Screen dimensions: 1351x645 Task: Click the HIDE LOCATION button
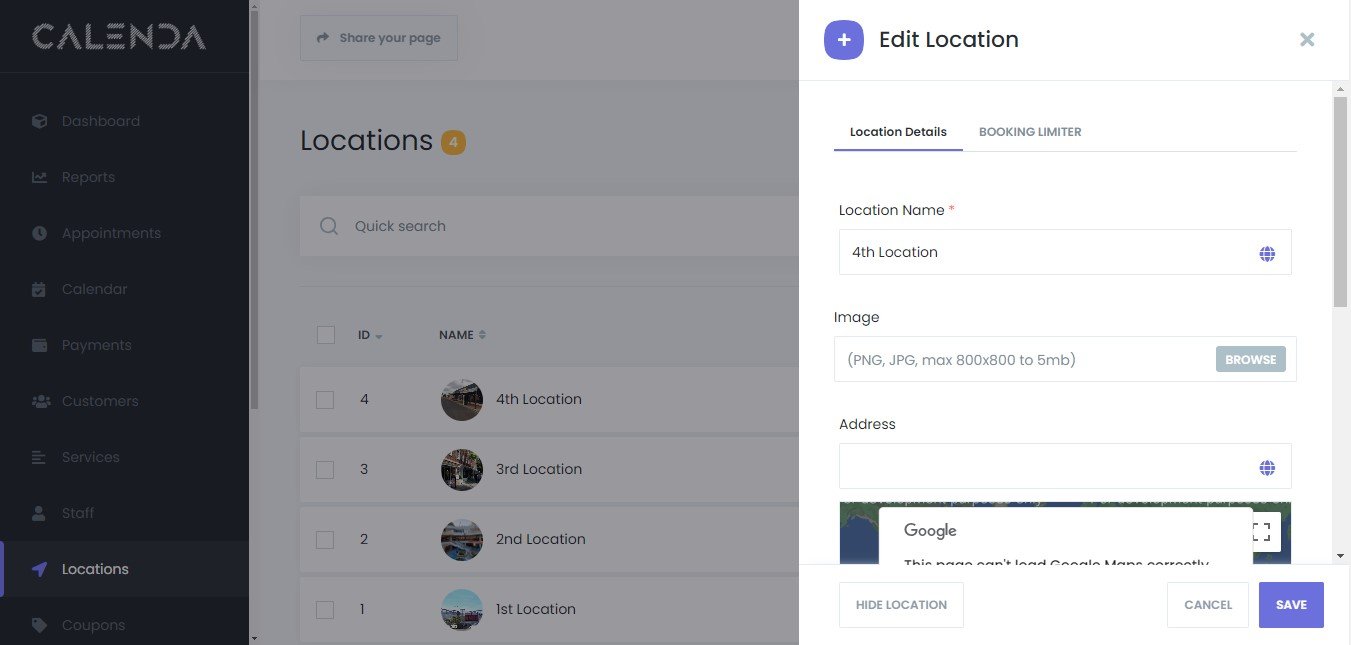[x=901, y=605]
